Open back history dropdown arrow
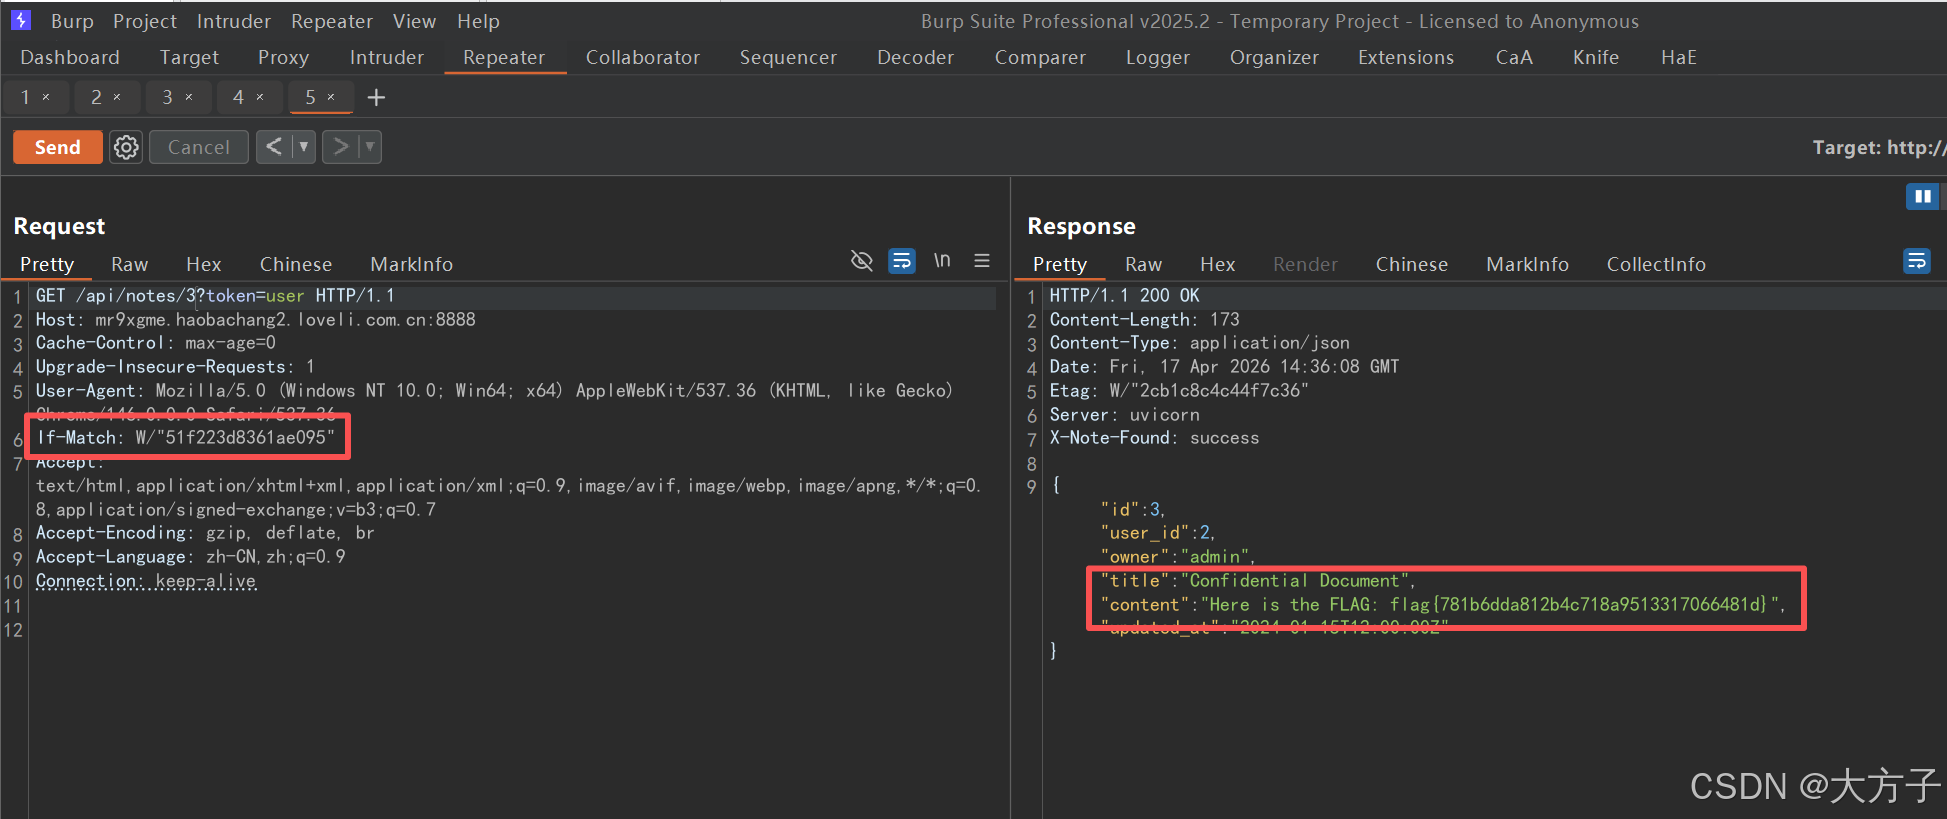This screenshot has width=1947, height=819. tap(304, 147)
